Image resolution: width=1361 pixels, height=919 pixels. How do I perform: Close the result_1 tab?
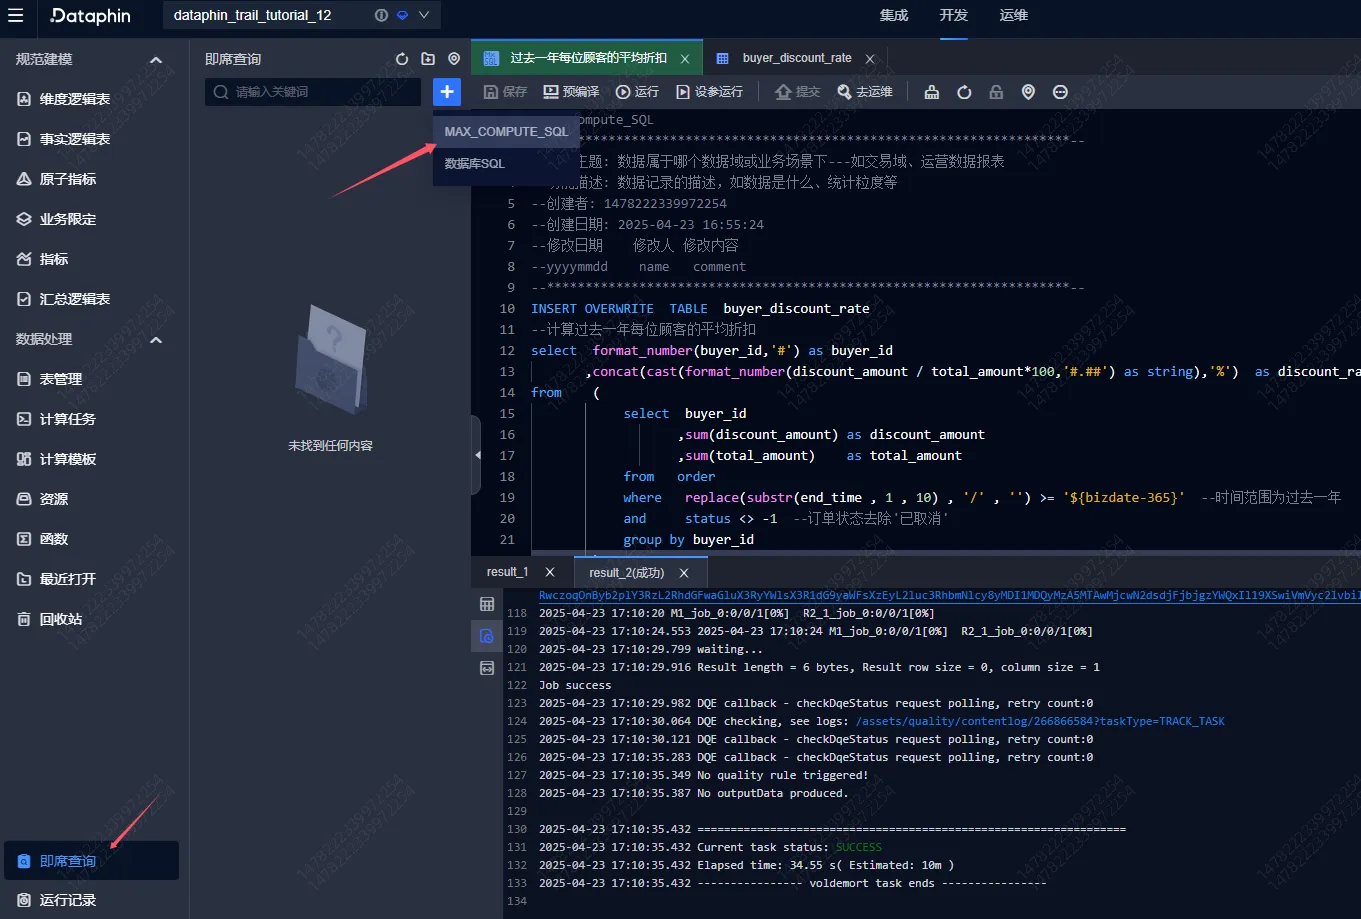[x=549, y=572]
